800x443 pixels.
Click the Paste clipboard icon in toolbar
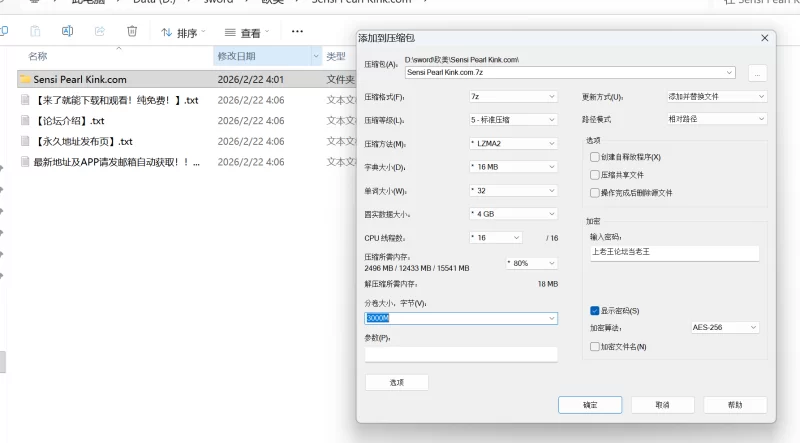[x=35, y=32]
